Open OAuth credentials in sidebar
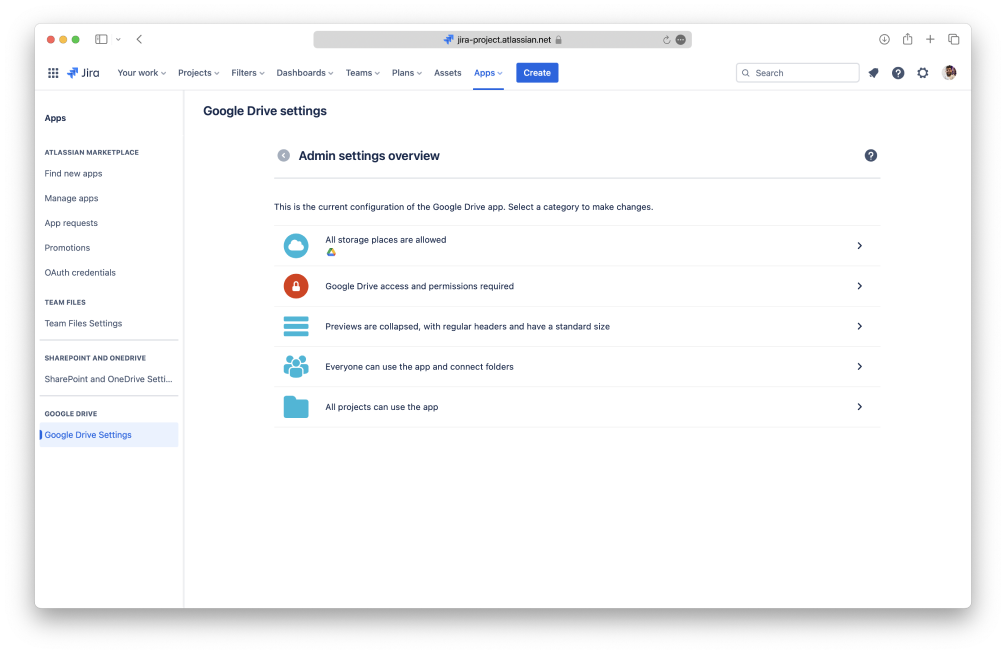This screenshot has height=654, width=1006. pos(80,273)
